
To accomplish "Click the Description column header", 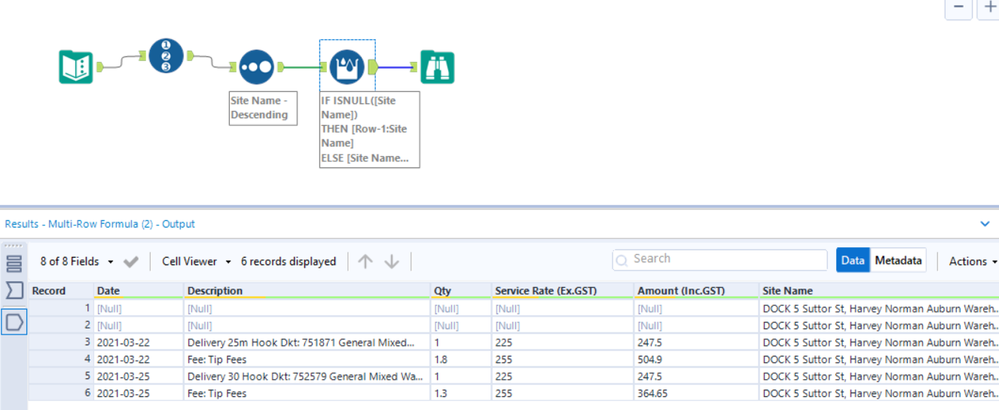I will pos(307,291).
